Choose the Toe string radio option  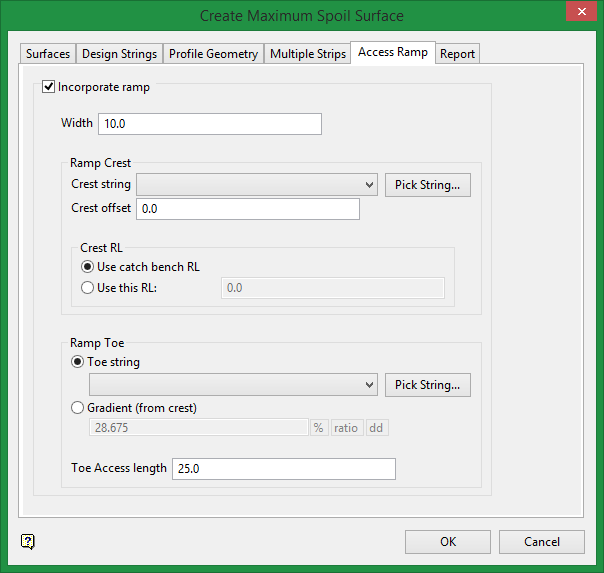click(79, 362)
